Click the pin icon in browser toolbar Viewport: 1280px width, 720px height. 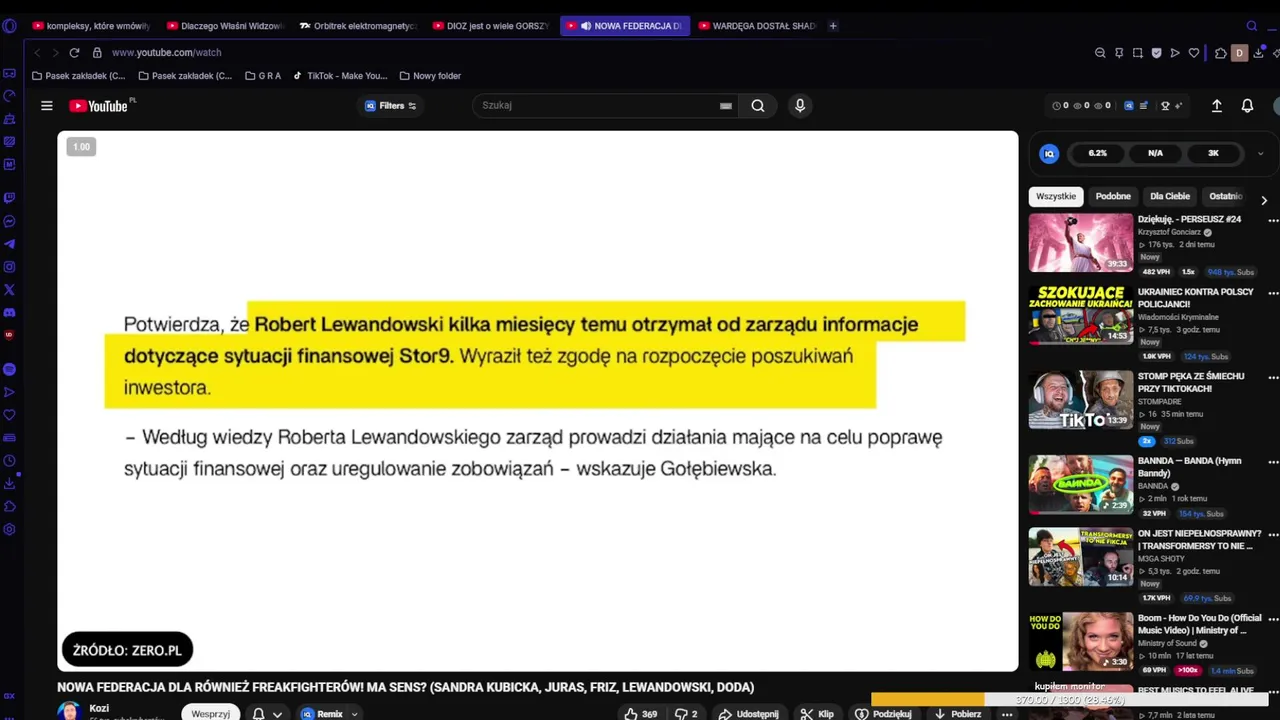(1119, 53)
